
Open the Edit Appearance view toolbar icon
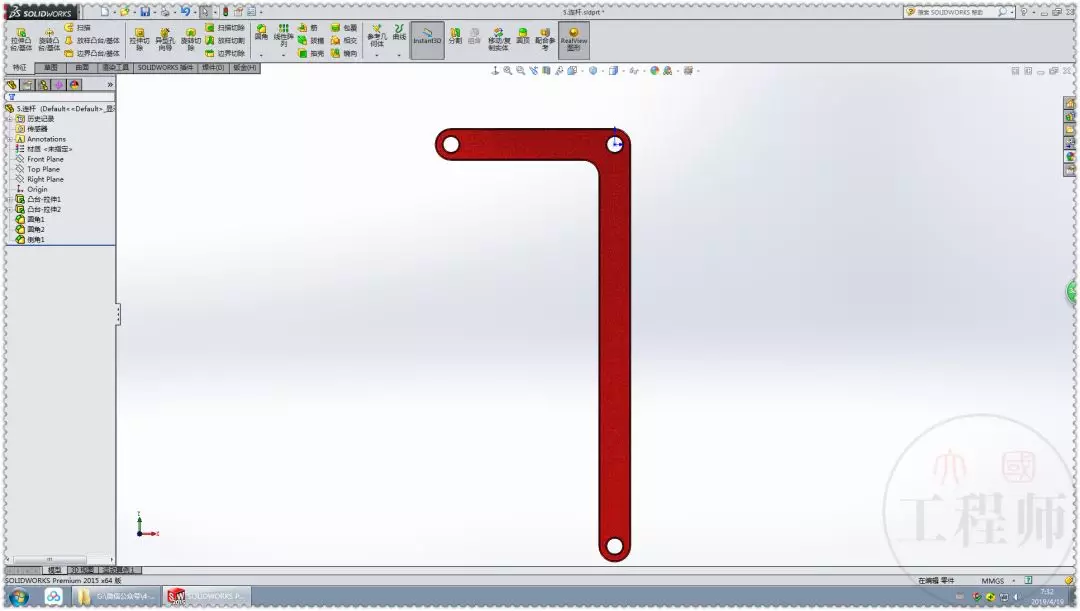(654, 70)
